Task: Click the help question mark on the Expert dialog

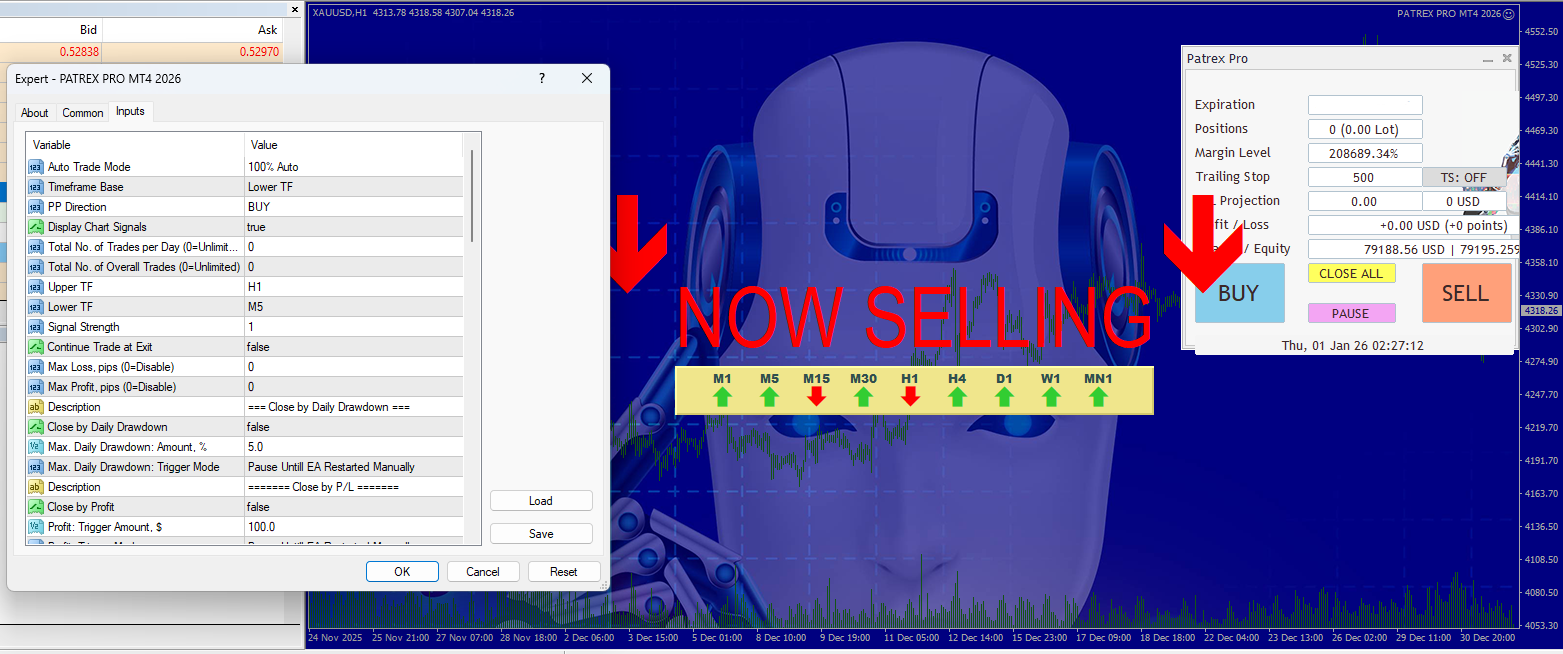Action: pos(541,78)
